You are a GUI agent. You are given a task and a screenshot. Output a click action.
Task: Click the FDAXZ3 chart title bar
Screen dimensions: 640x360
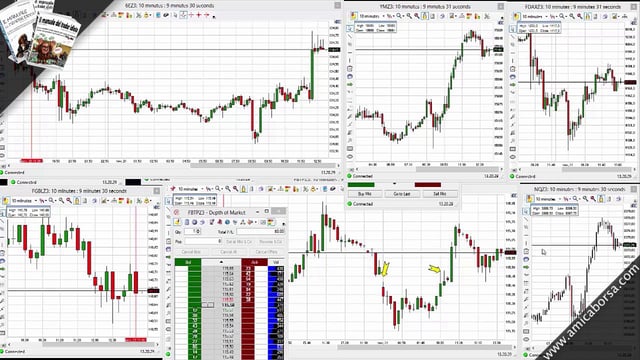(x=573, y=7)
